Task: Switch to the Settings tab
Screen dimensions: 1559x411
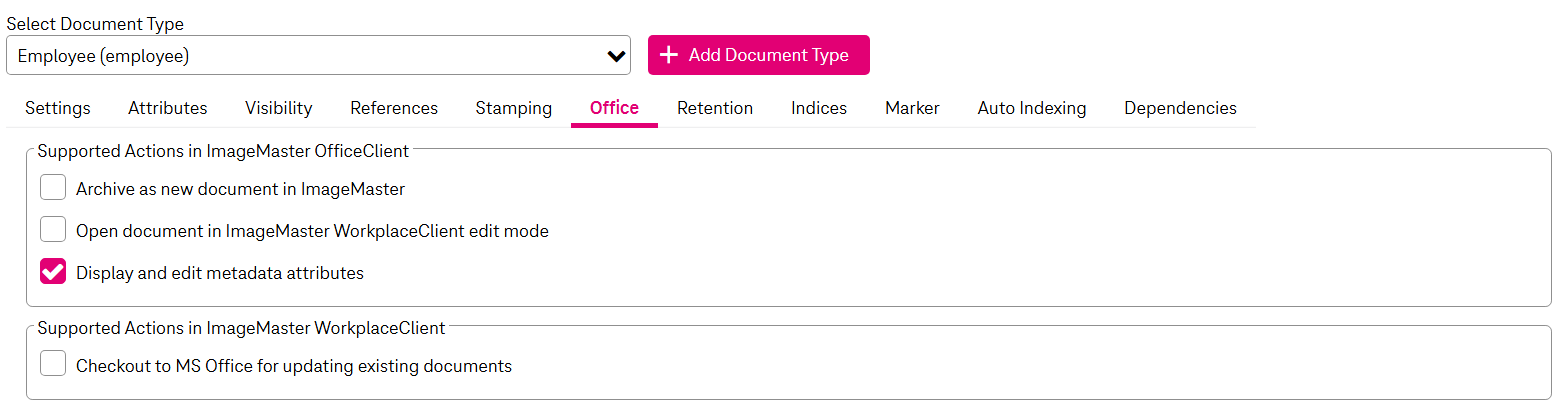Action: pos(58,108)
